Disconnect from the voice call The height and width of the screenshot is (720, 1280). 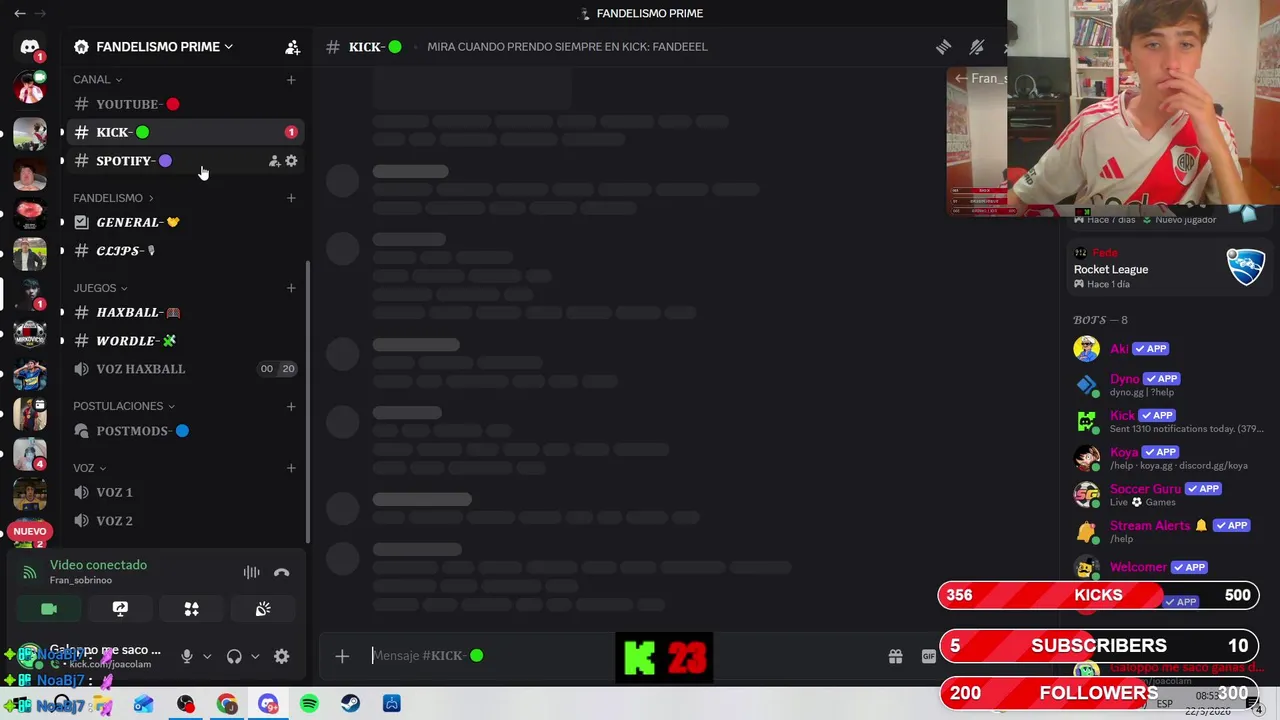[281, 573]
